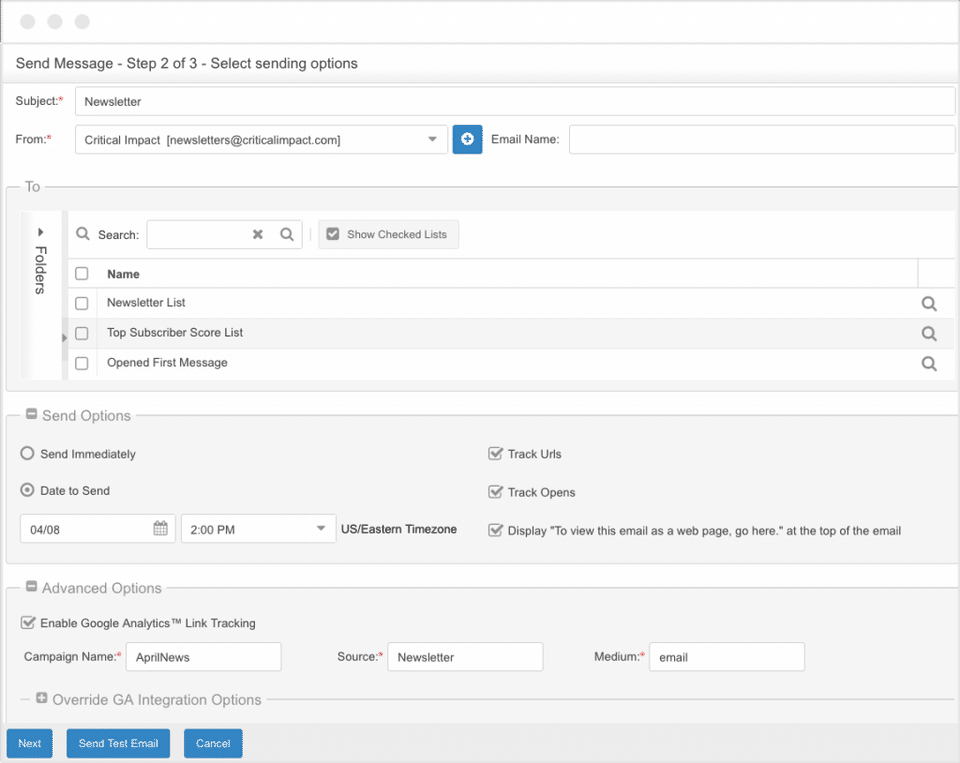Check the Opened First Message checkbox
960x763 pixels.
click(81, 363)
